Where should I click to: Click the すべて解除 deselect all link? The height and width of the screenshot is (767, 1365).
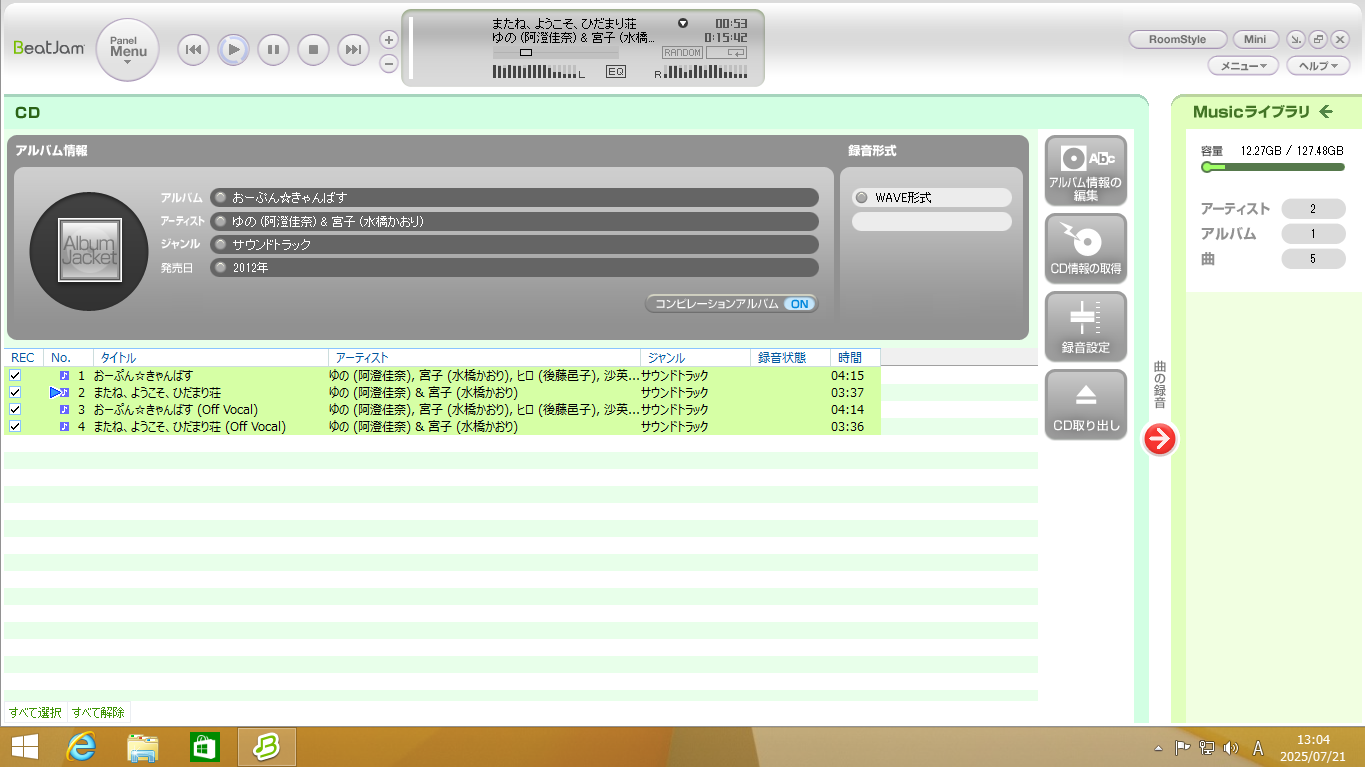tap(98, 713)
